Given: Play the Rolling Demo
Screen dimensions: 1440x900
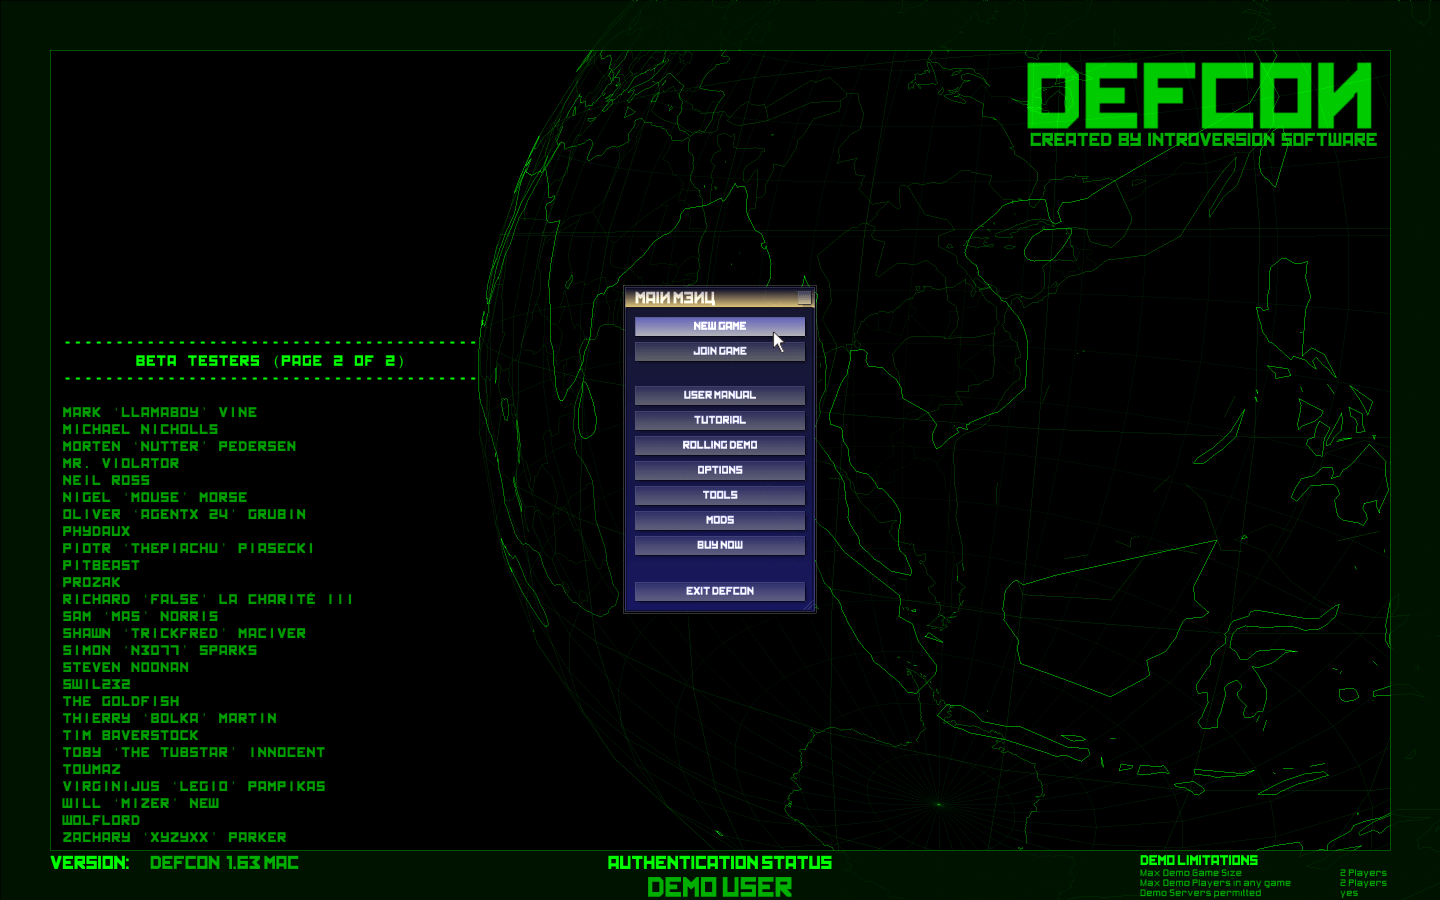Looking at the screenshot, I should (x=719, y=445).
